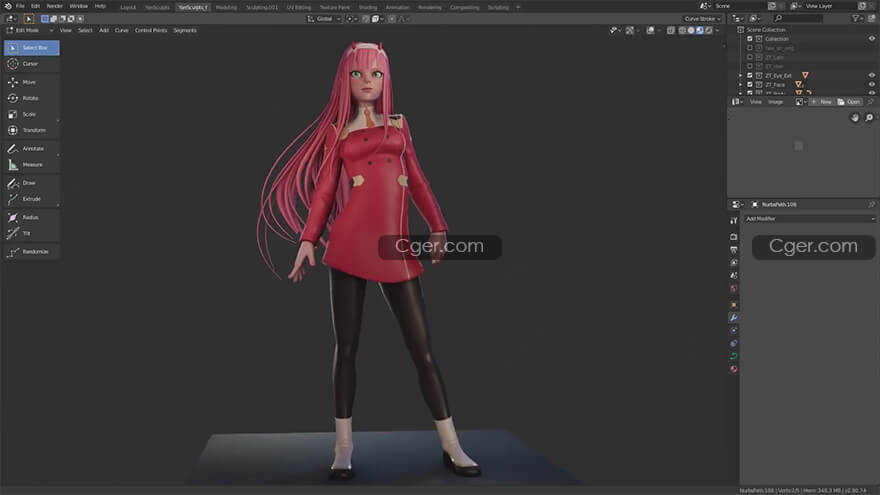The width and height of the screenshot is (880, 495).
Task: Activate the curve Draw tool
Action: (31, 183)
